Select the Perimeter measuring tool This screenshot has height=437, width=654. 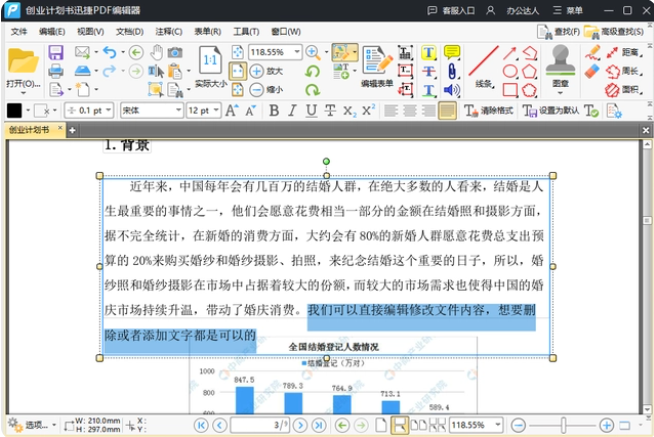(624, 71)
